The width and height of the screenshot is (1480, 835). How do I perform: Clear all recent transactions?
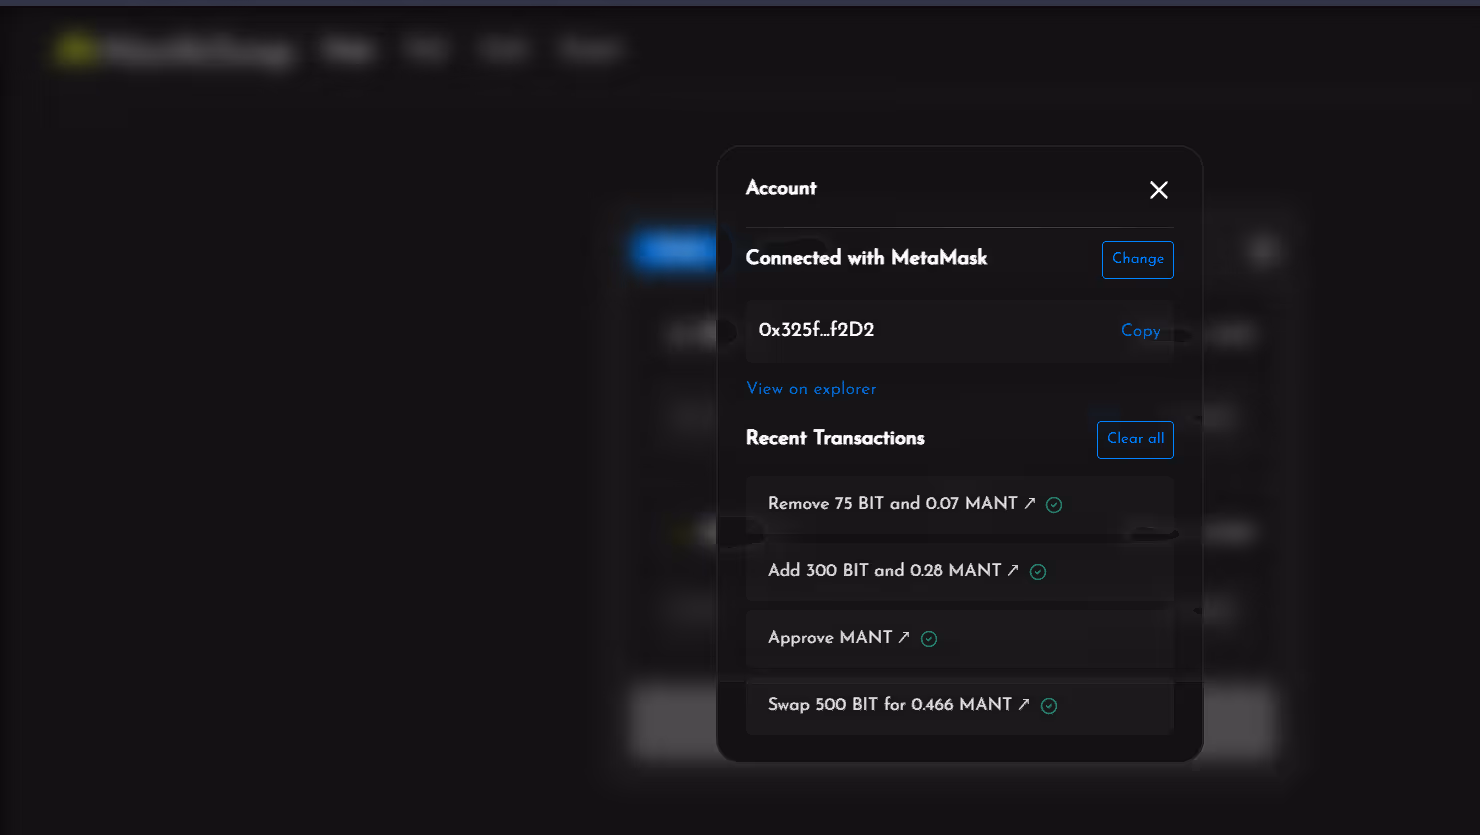[x=1135, y=439]
